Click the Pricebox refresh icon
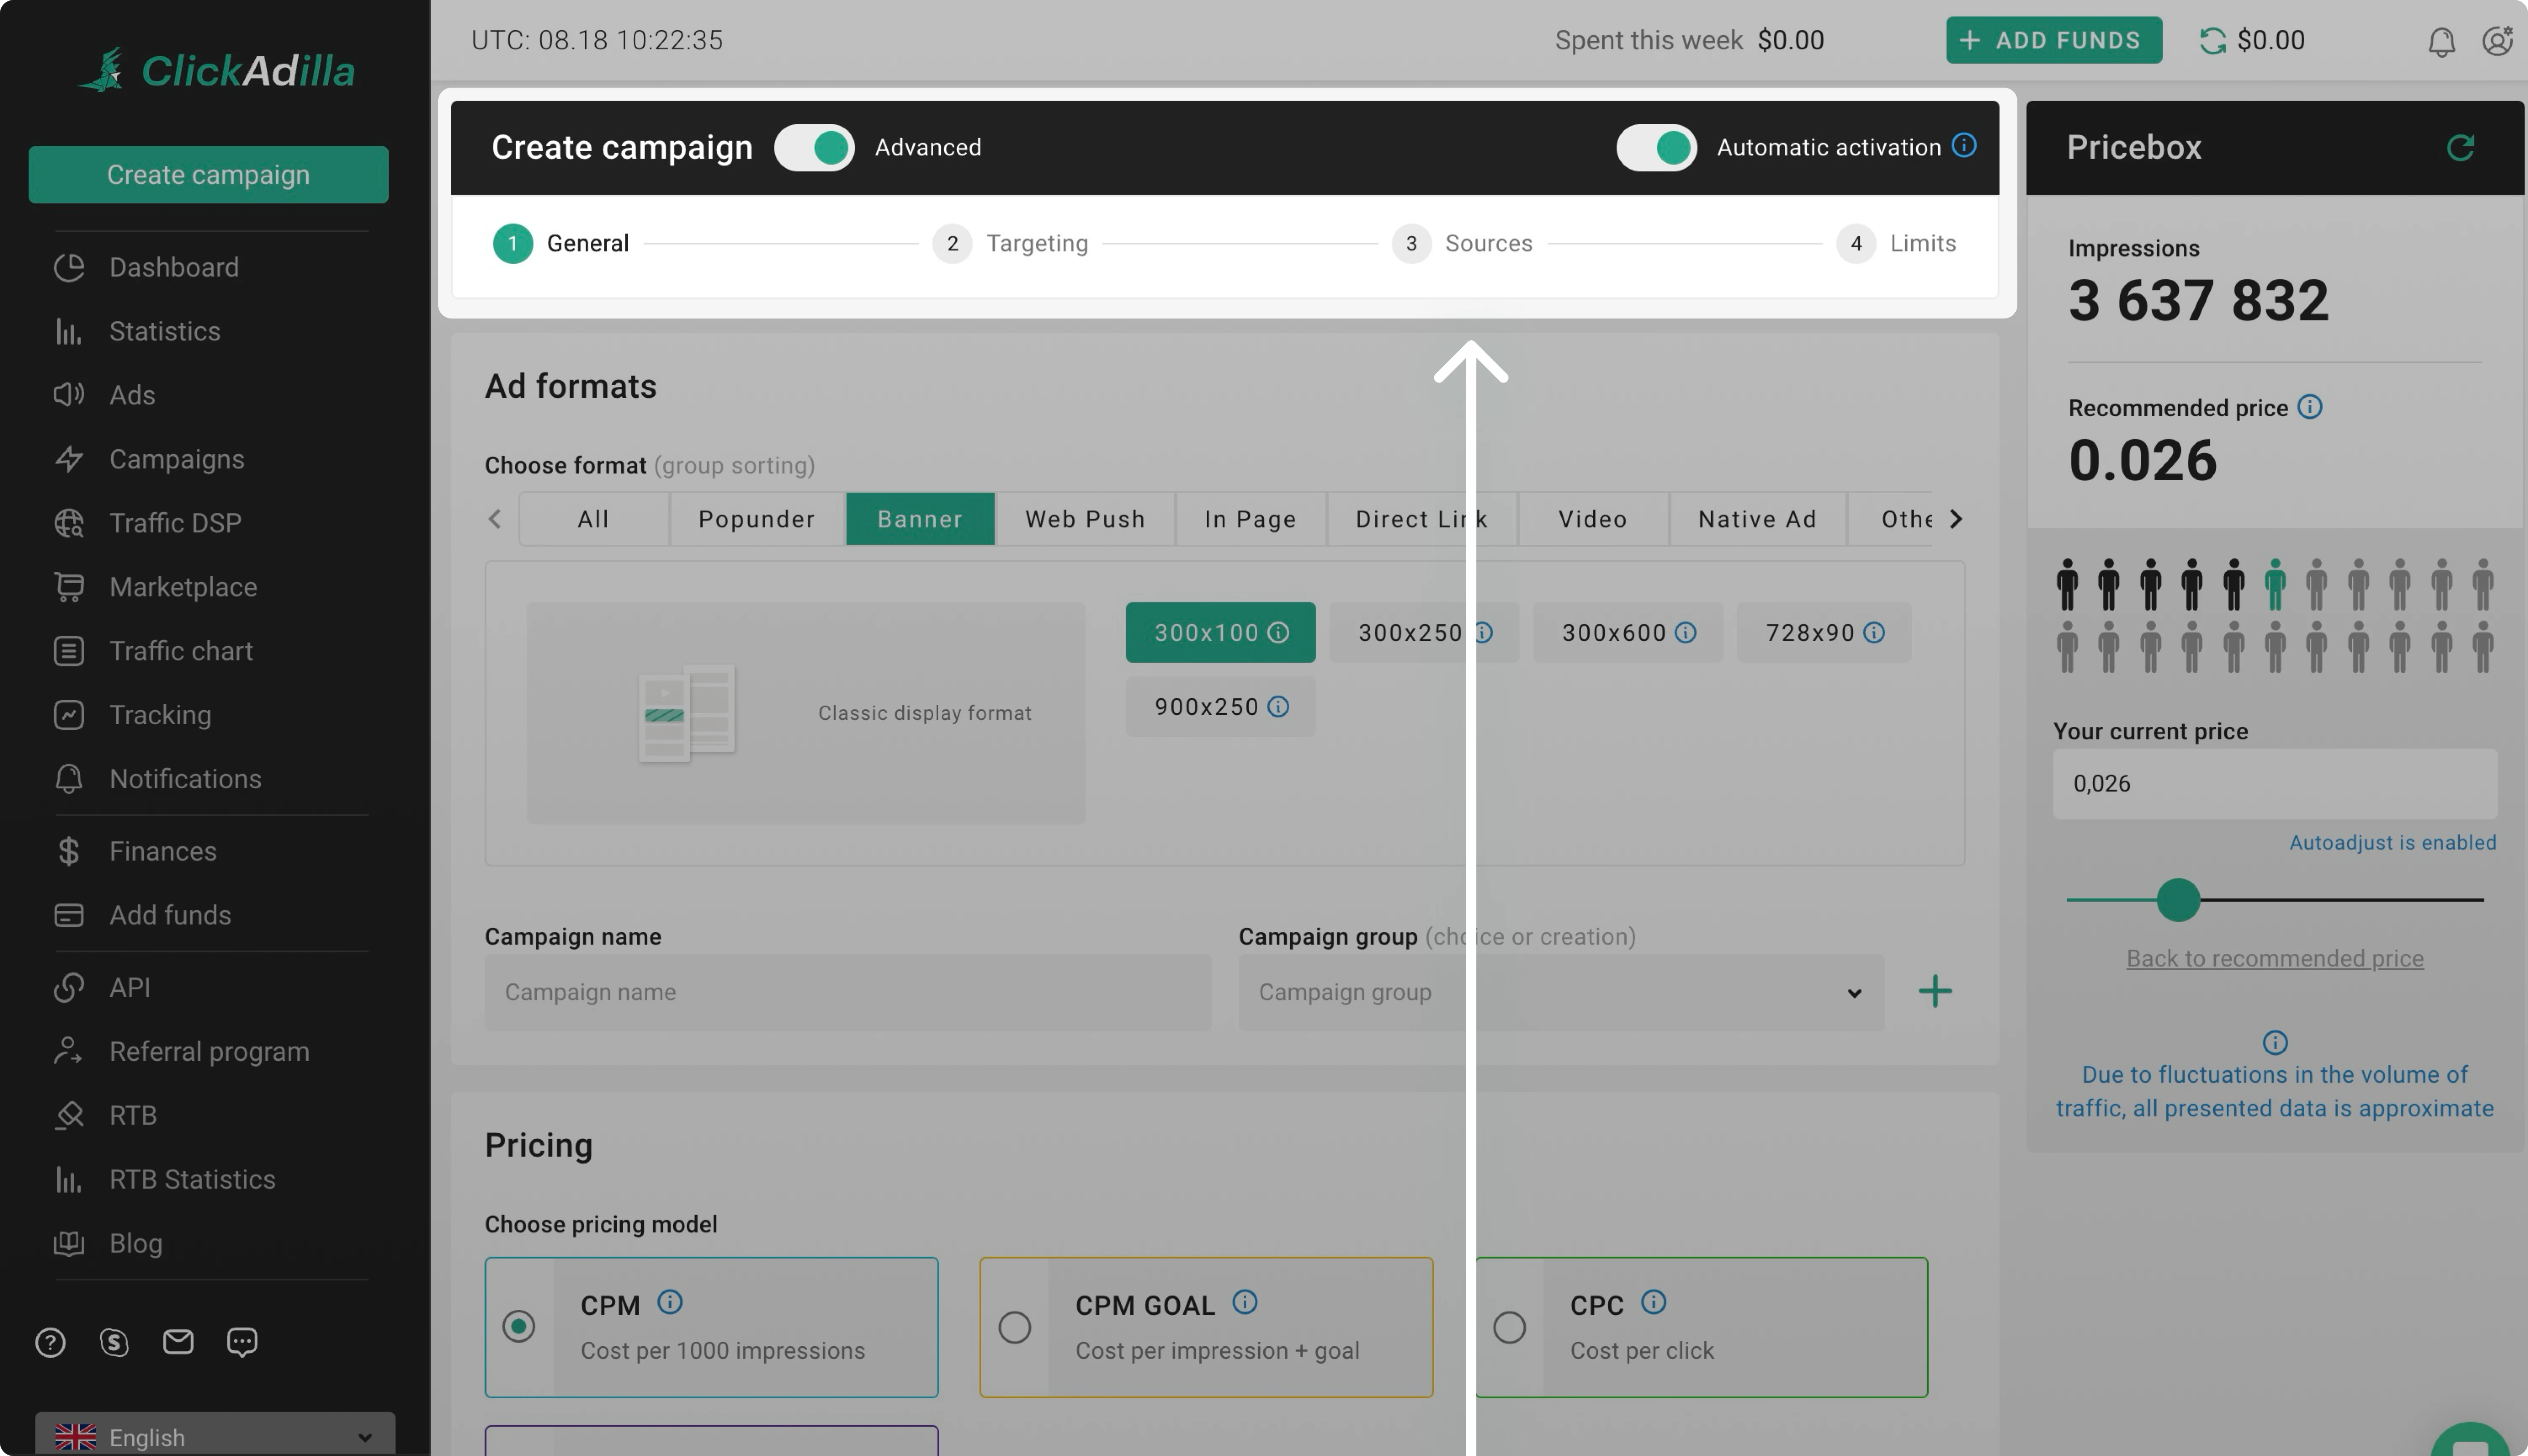Screen dimensions: 2528x1456 tap(2460, 148)
